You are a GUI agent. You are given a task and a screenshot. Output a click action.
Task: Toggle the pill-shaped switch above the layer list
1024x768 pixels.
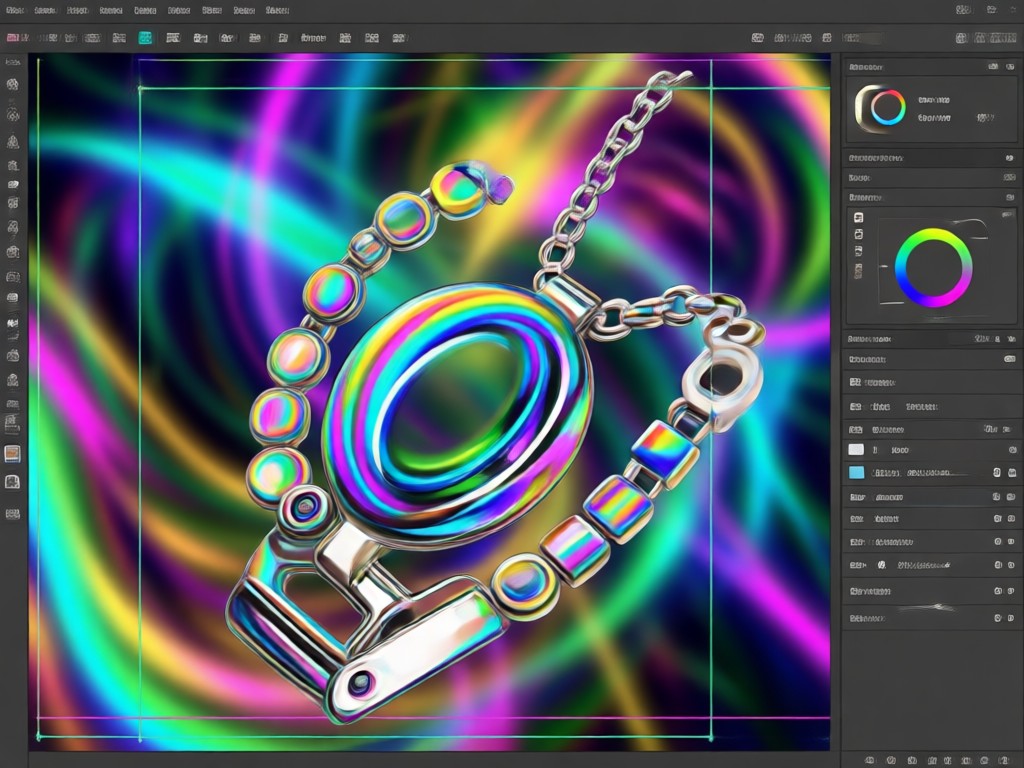(1010, 359)
